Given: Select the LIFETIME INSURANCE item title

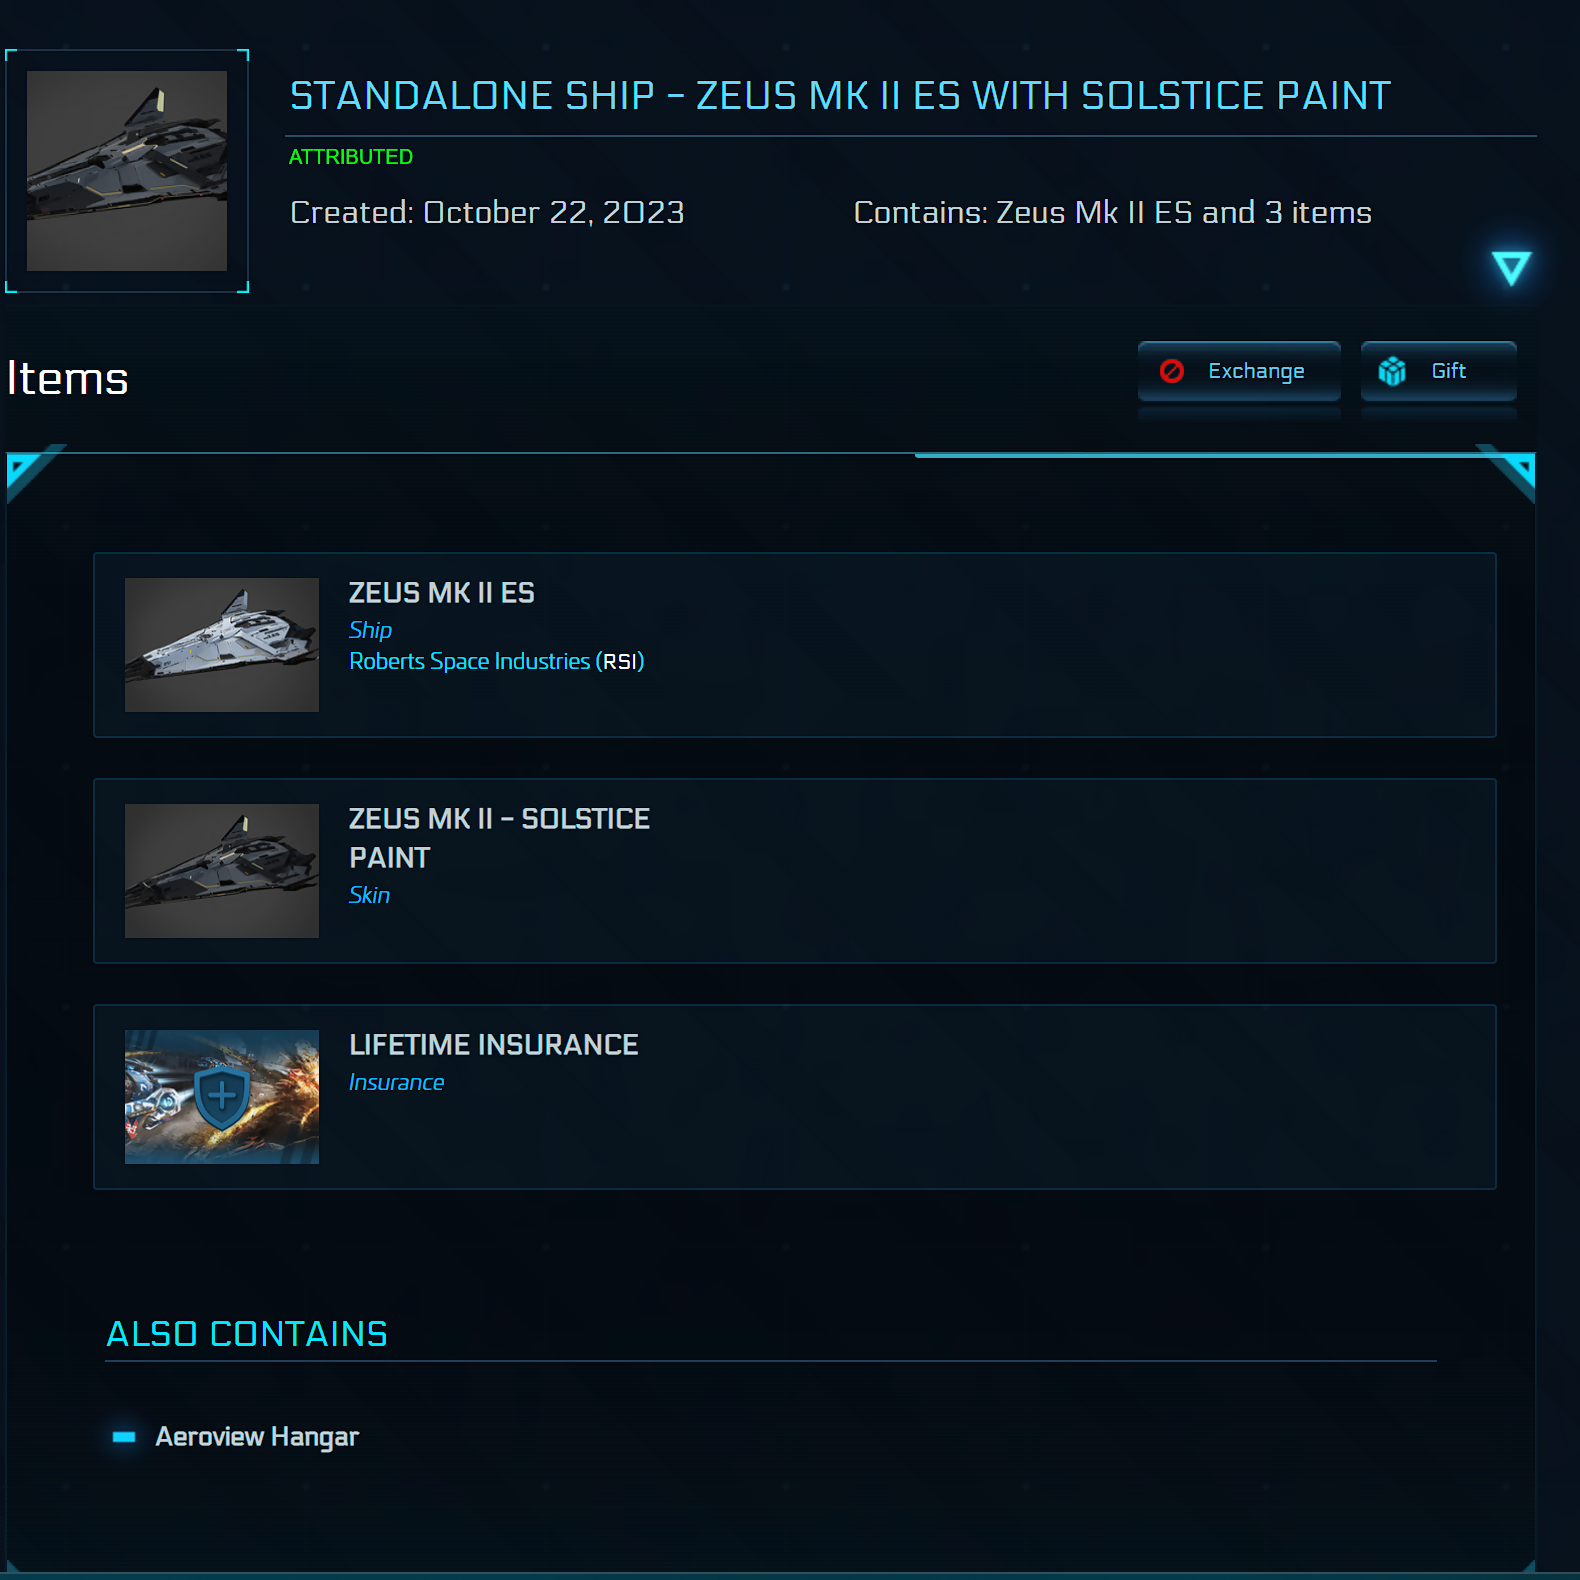Looking at the screenshot, I should click(494, 1045).
